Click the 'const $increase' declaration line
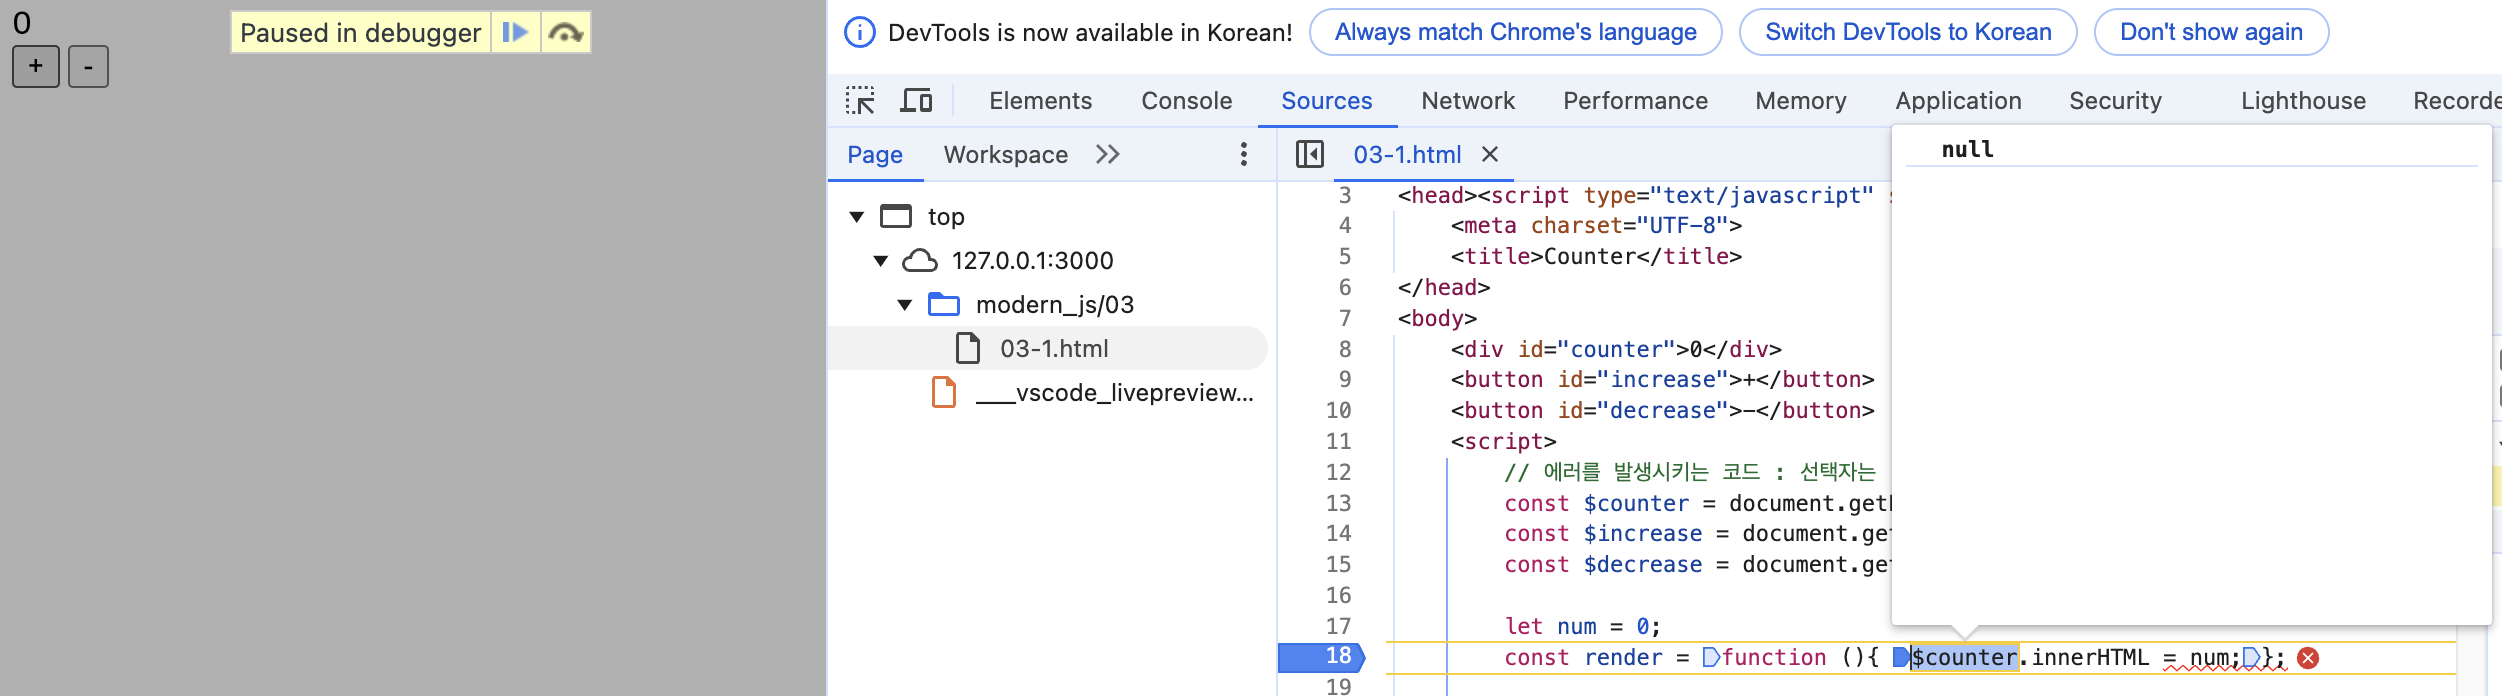 pyautogui.click(x=1696, y=534)
